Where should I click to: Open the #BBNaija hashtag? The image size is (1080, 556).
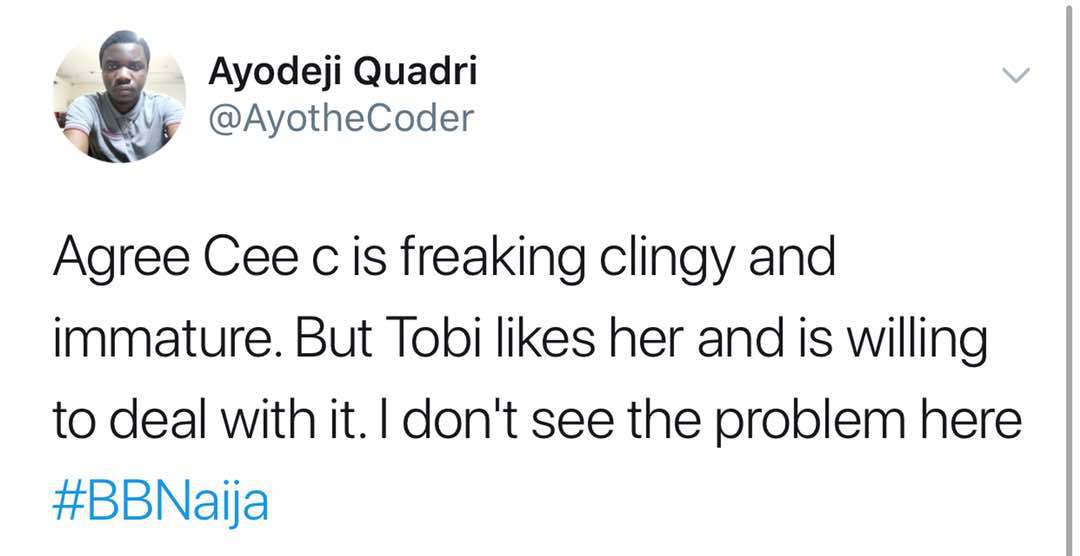pos(161,499)
